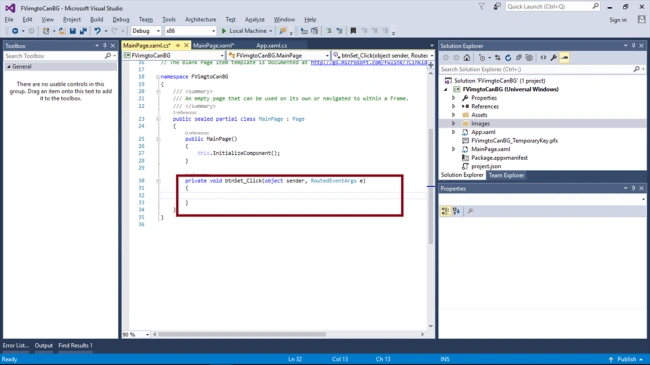Open the Analyze menu

point(255,19)
